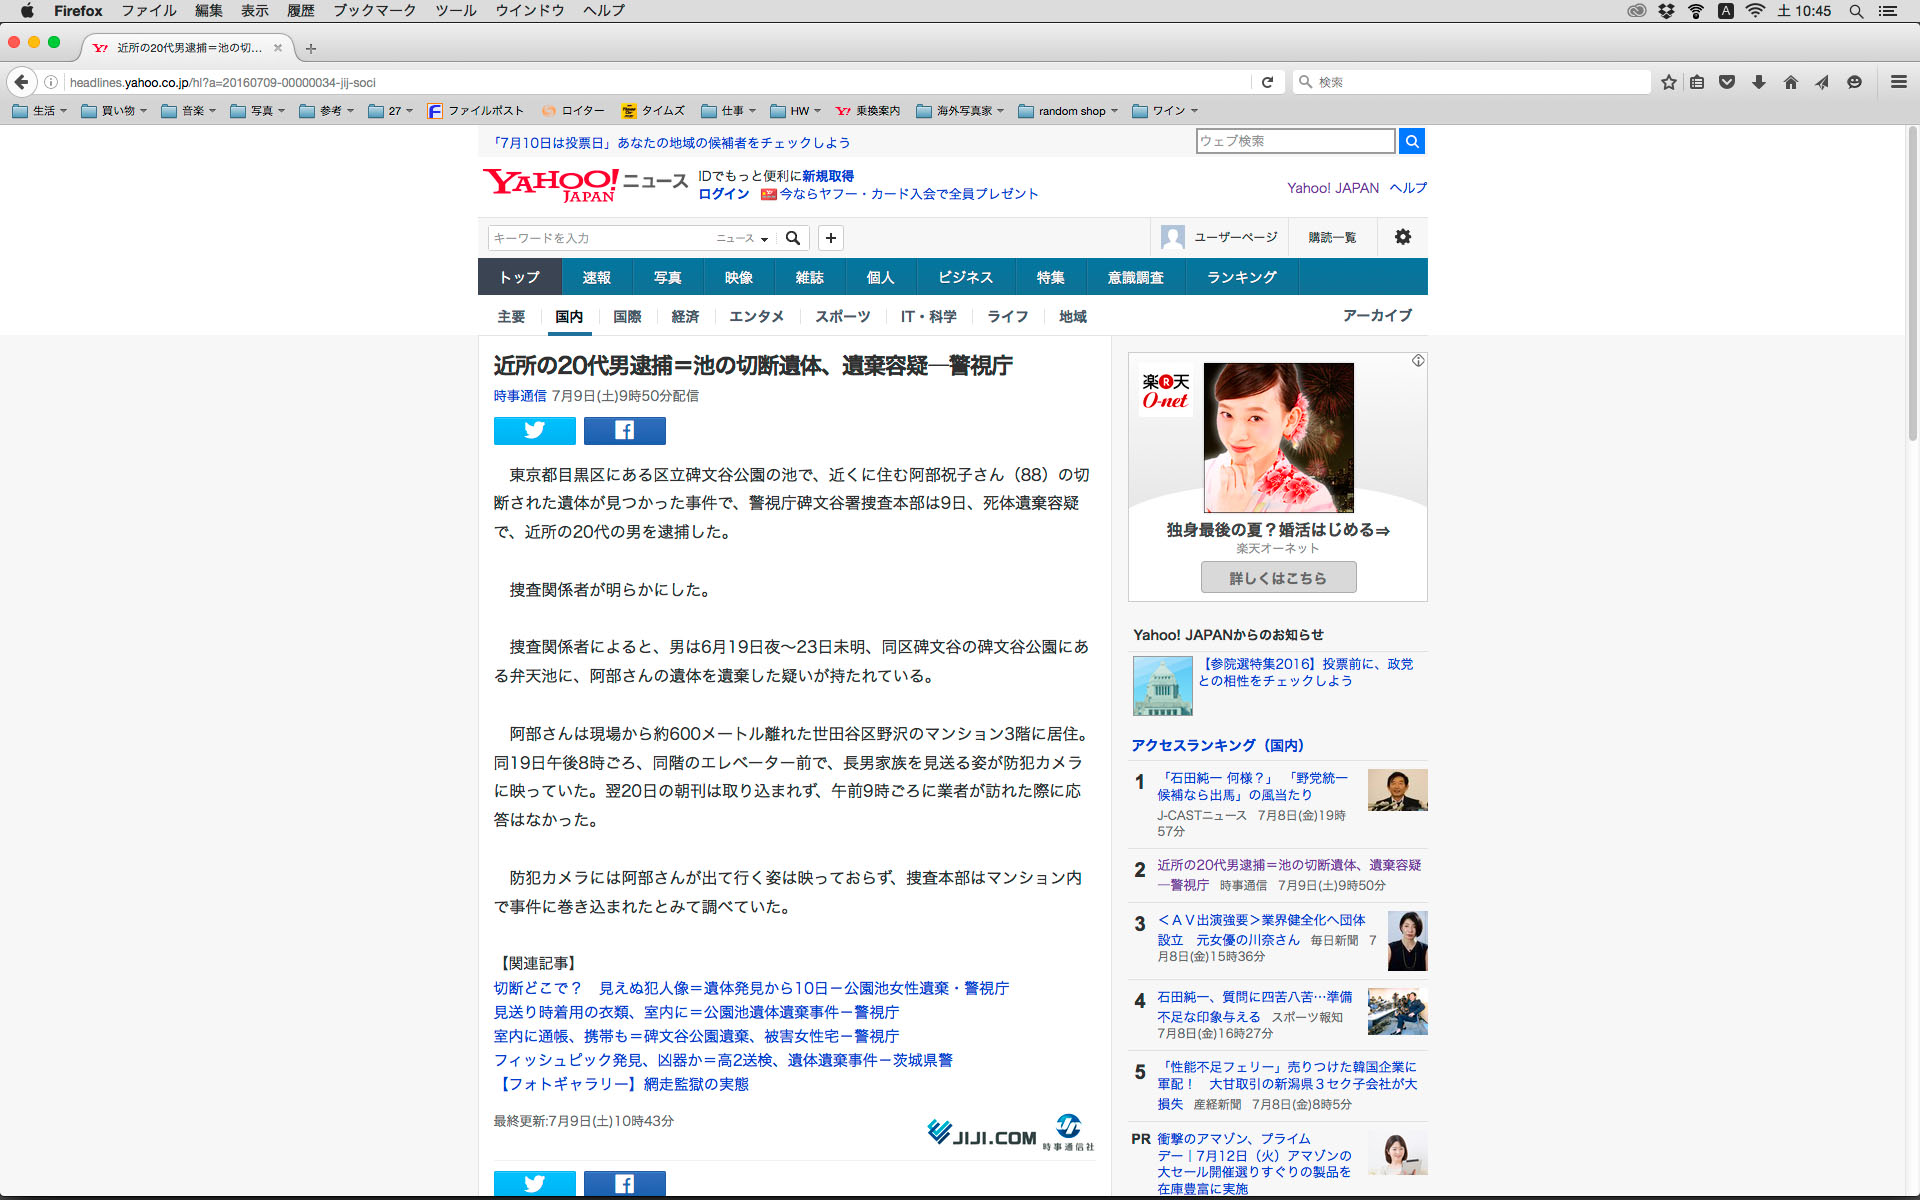1920x1200 pixels.
Task: Open the settings gear on Yahoo News
Action: [x=1402, y=237]
